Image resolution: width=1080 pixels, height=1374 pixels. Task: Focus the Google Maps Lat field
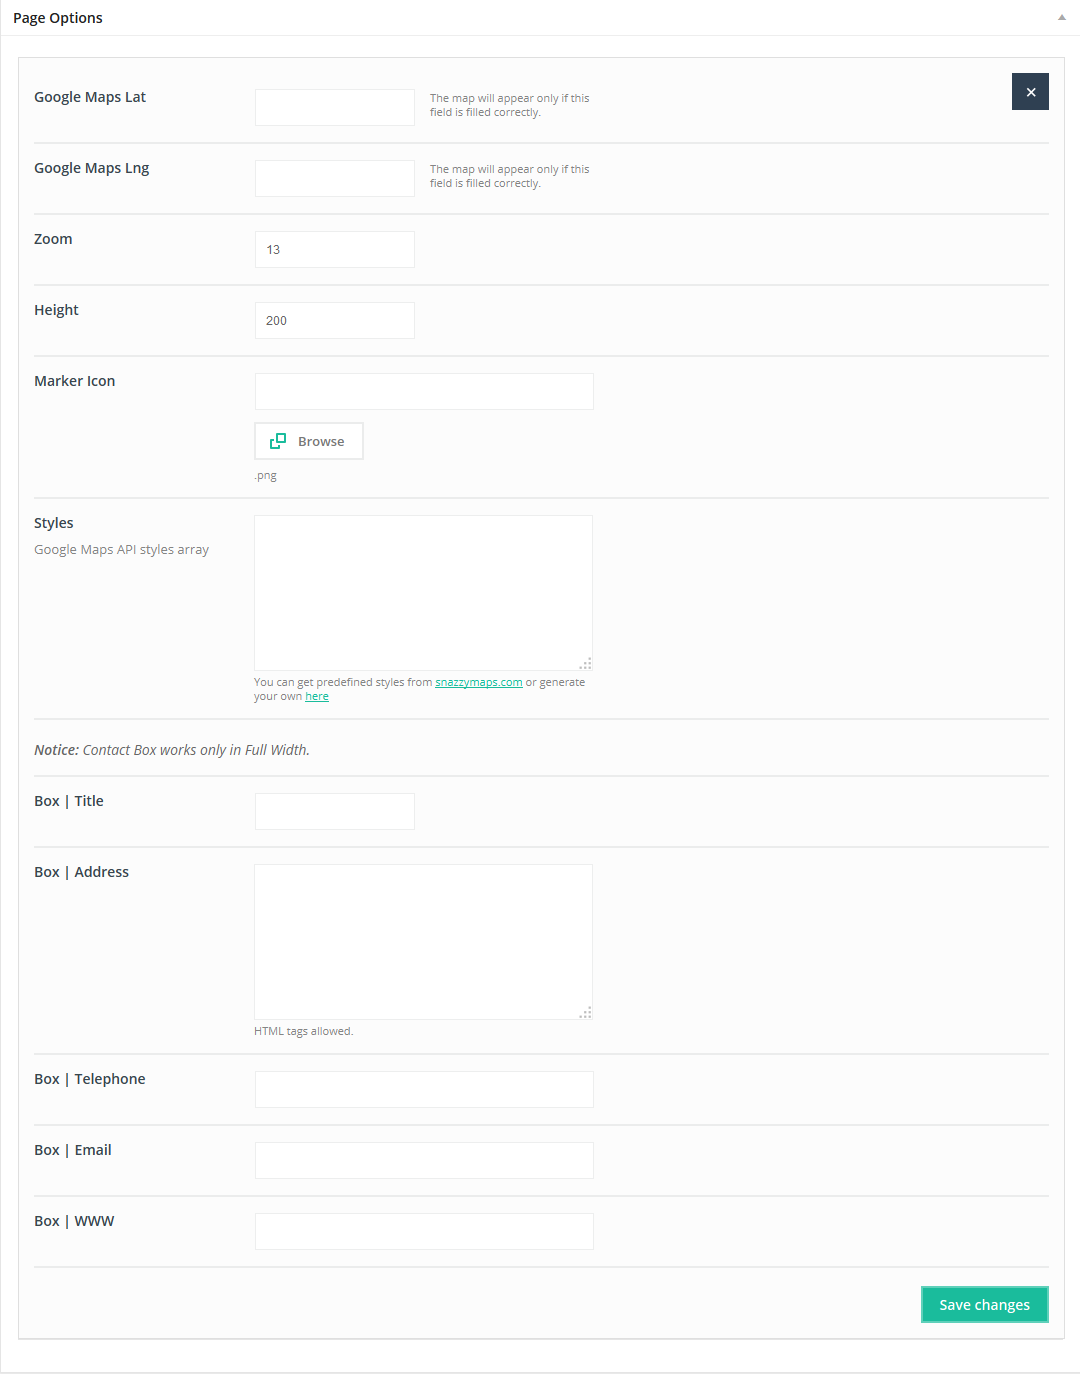[335, 107]
